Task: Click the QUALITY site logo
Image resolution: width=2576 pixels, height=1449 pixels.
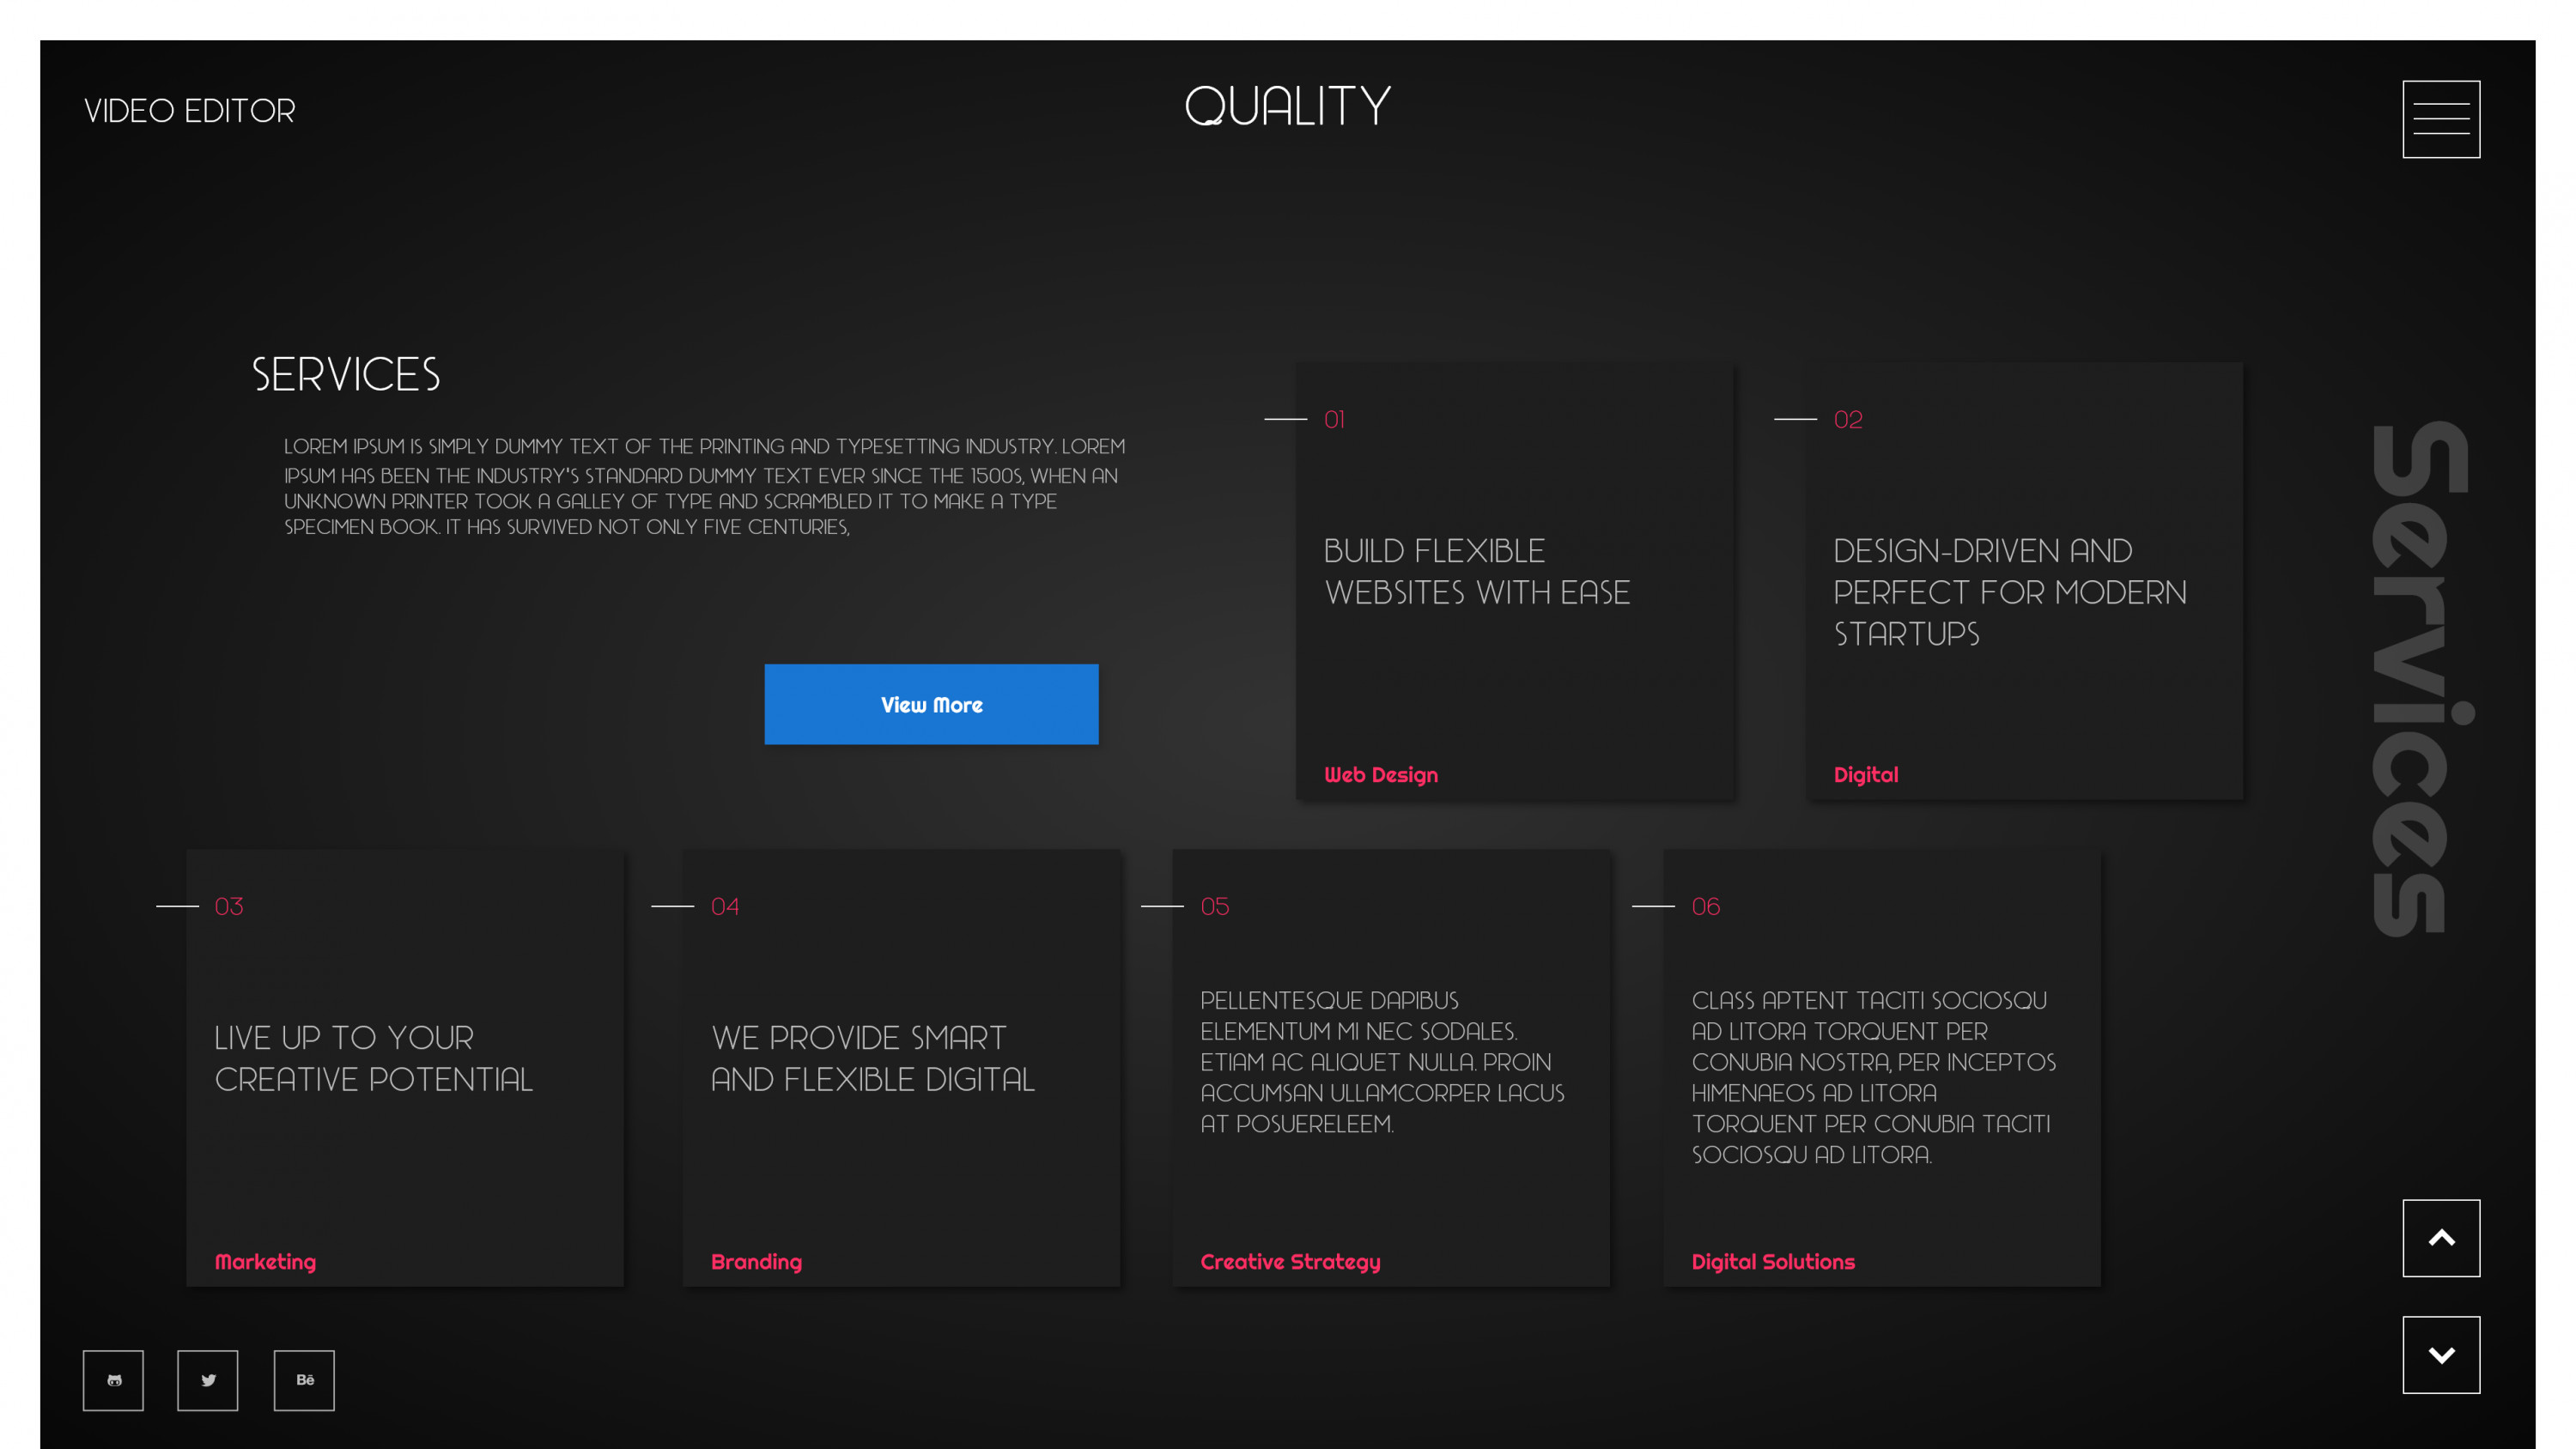Action: click(1288, 106)
